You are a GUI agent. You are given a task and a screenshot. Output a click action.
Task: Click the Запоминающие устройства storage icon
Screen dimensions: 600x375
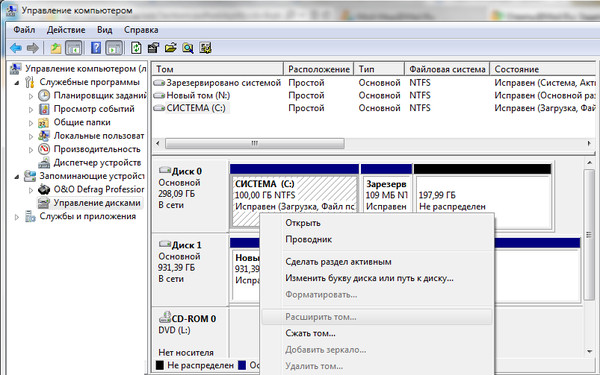(x=30, y=176)
